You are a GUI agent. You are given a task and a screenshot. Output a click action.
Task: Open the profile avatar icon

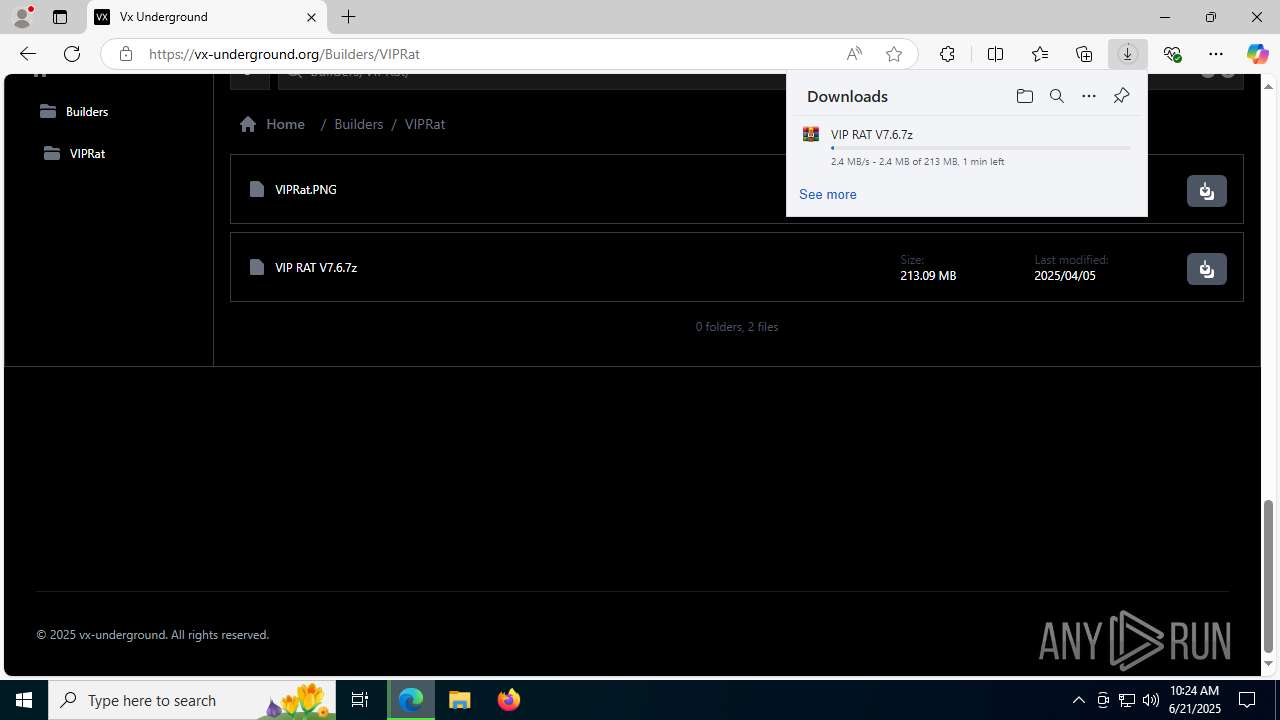click(22, 17)
